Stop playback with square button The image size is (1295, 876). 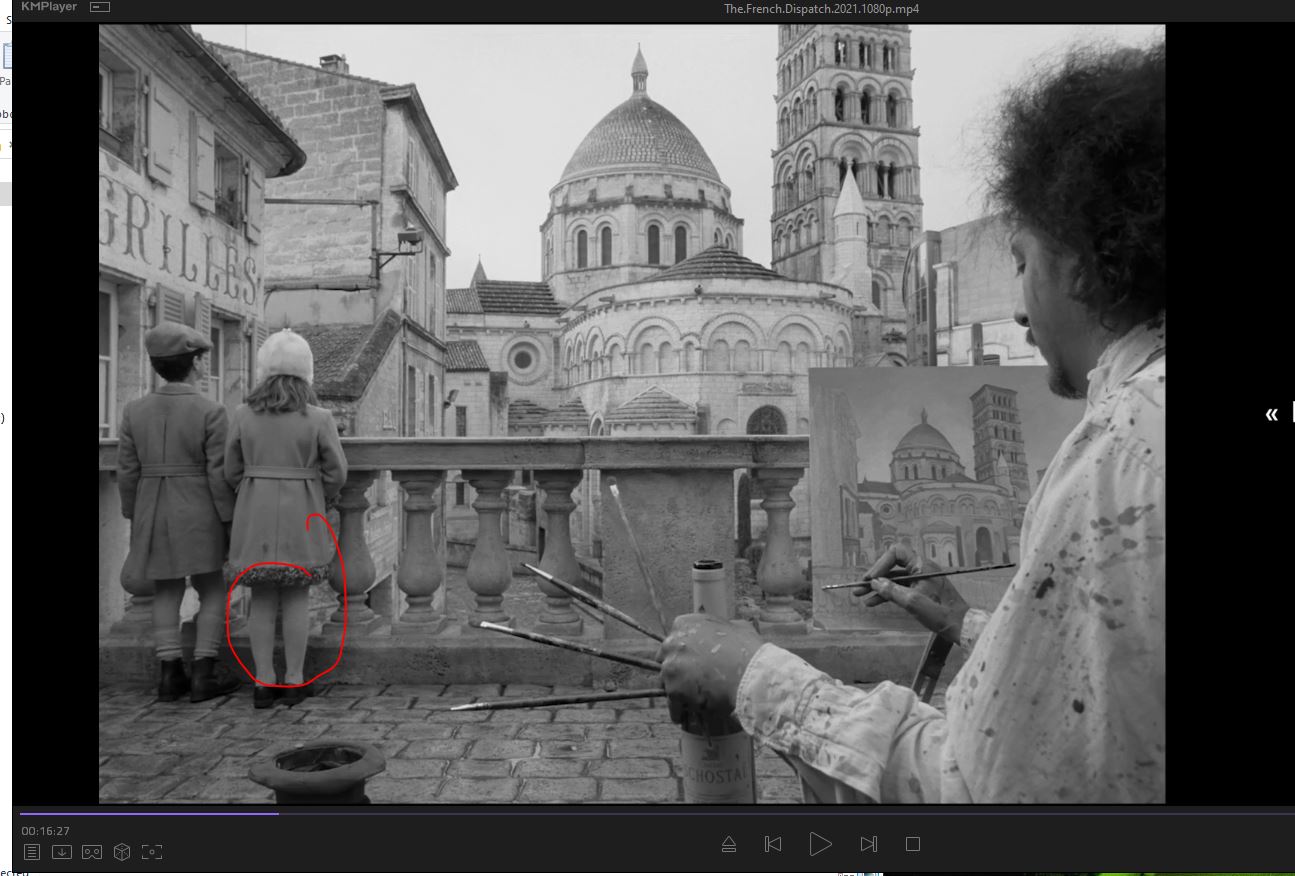[x=912, y=844]
